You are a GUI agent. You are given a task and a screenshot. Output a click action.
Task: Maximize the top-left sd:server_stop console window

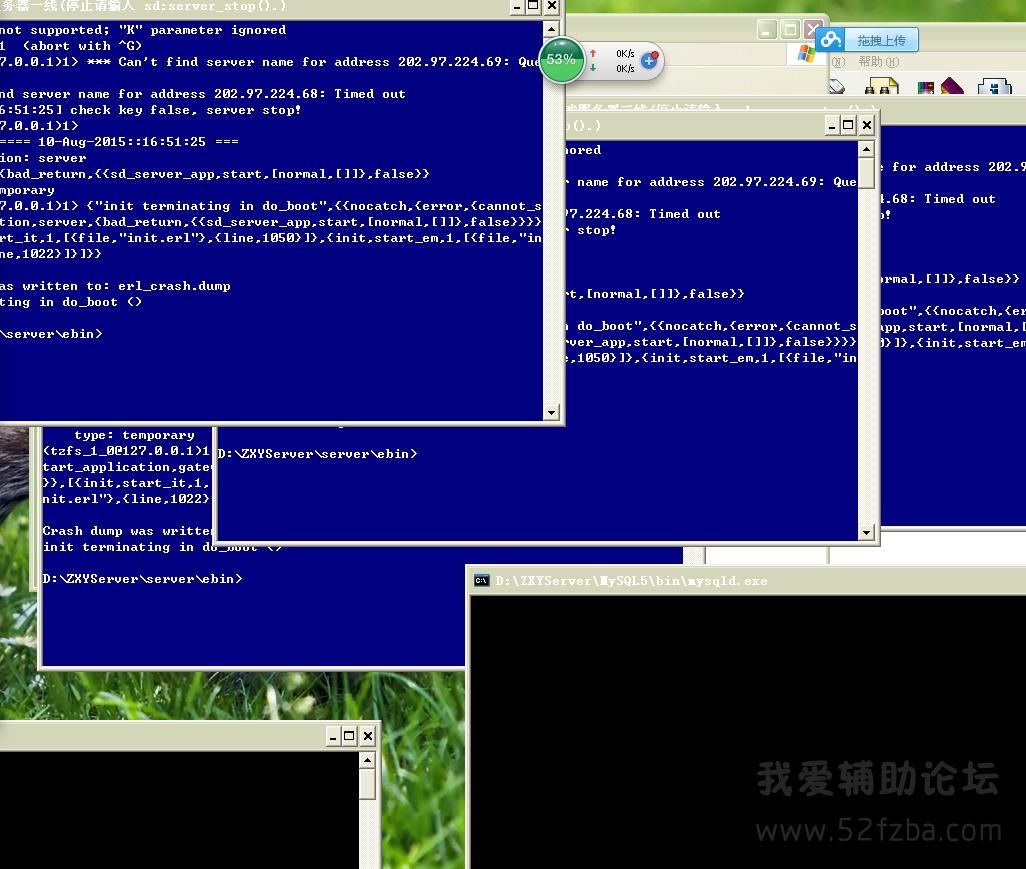click(534, 6)
